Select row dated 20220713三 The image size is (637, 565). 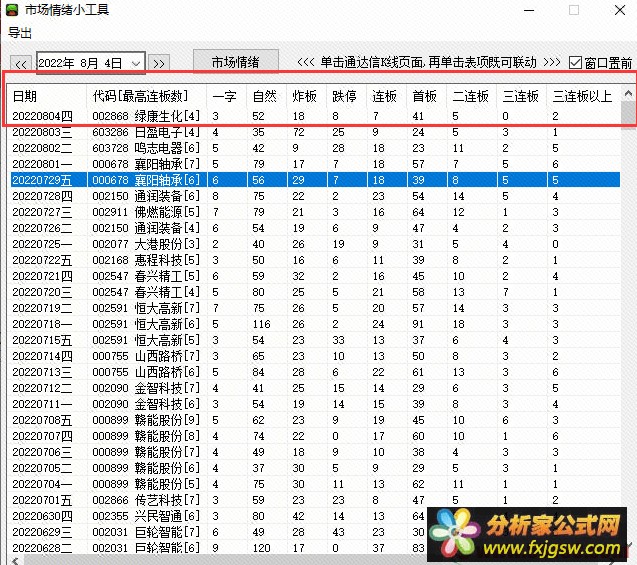point(313,372)
